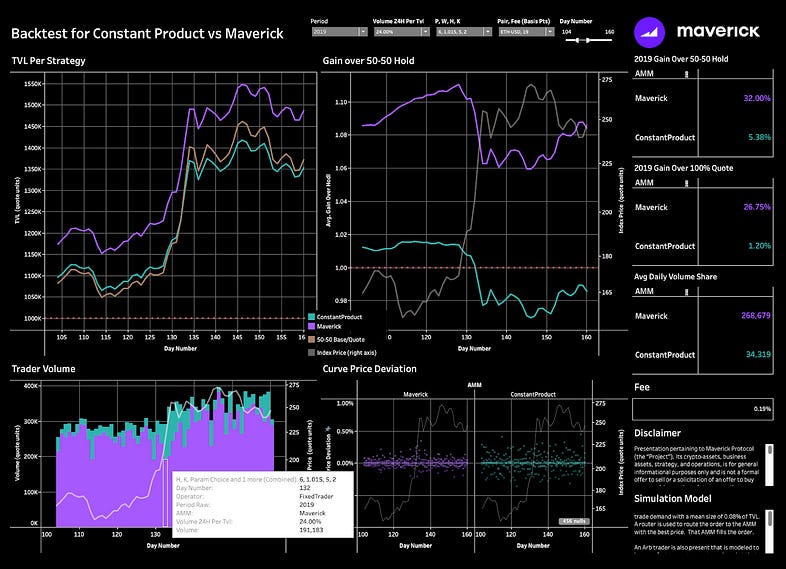The height and width of the screenshot is (569, 786).
Task: Click the lower Day Number slider handle
Action: [x=577, y=40]
